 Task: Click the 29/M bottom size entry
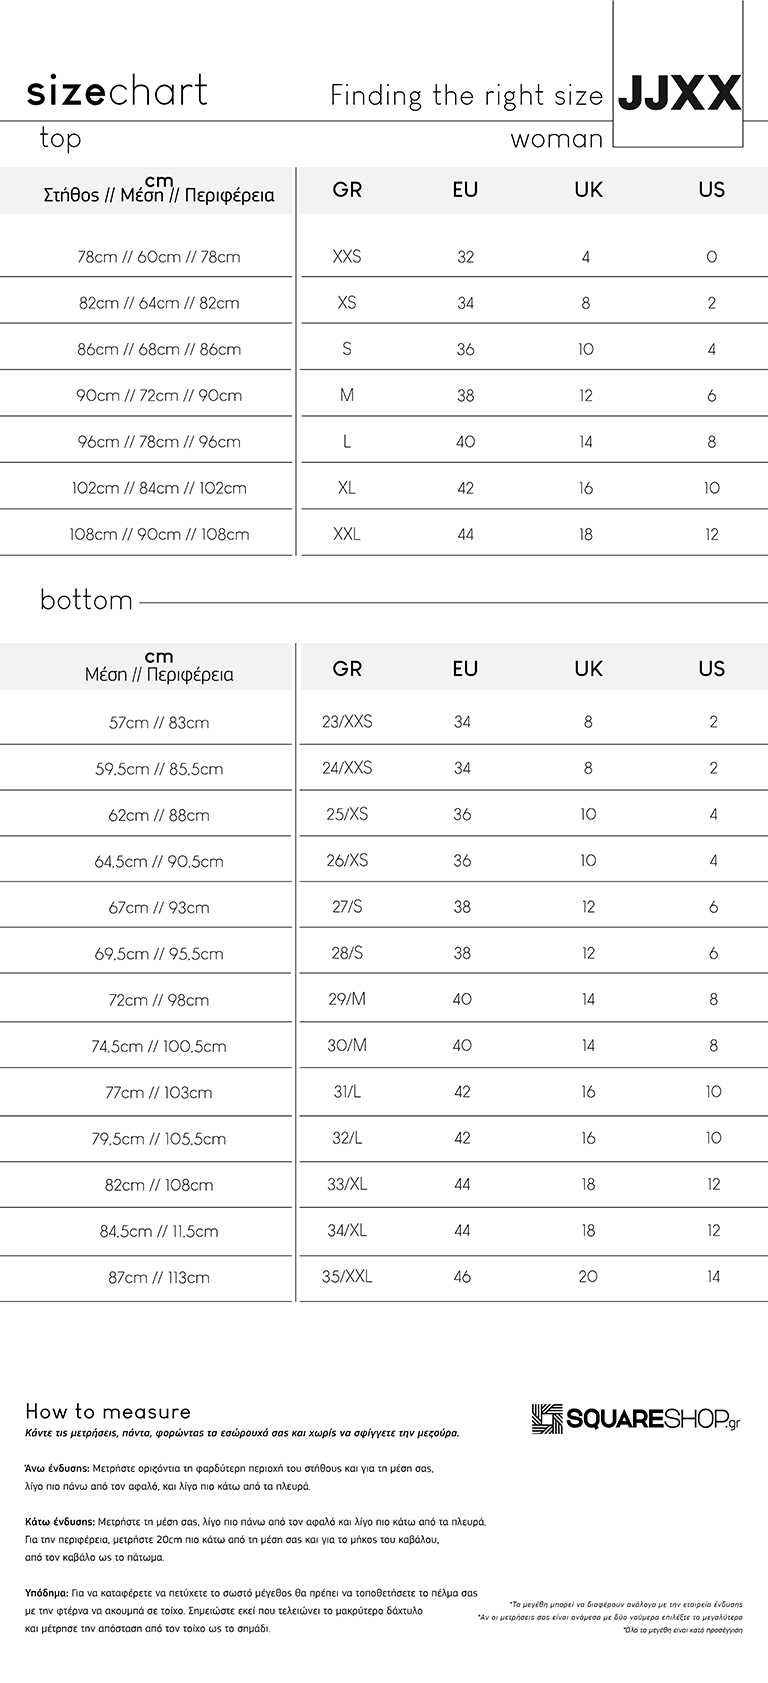[x=347, y=999]
